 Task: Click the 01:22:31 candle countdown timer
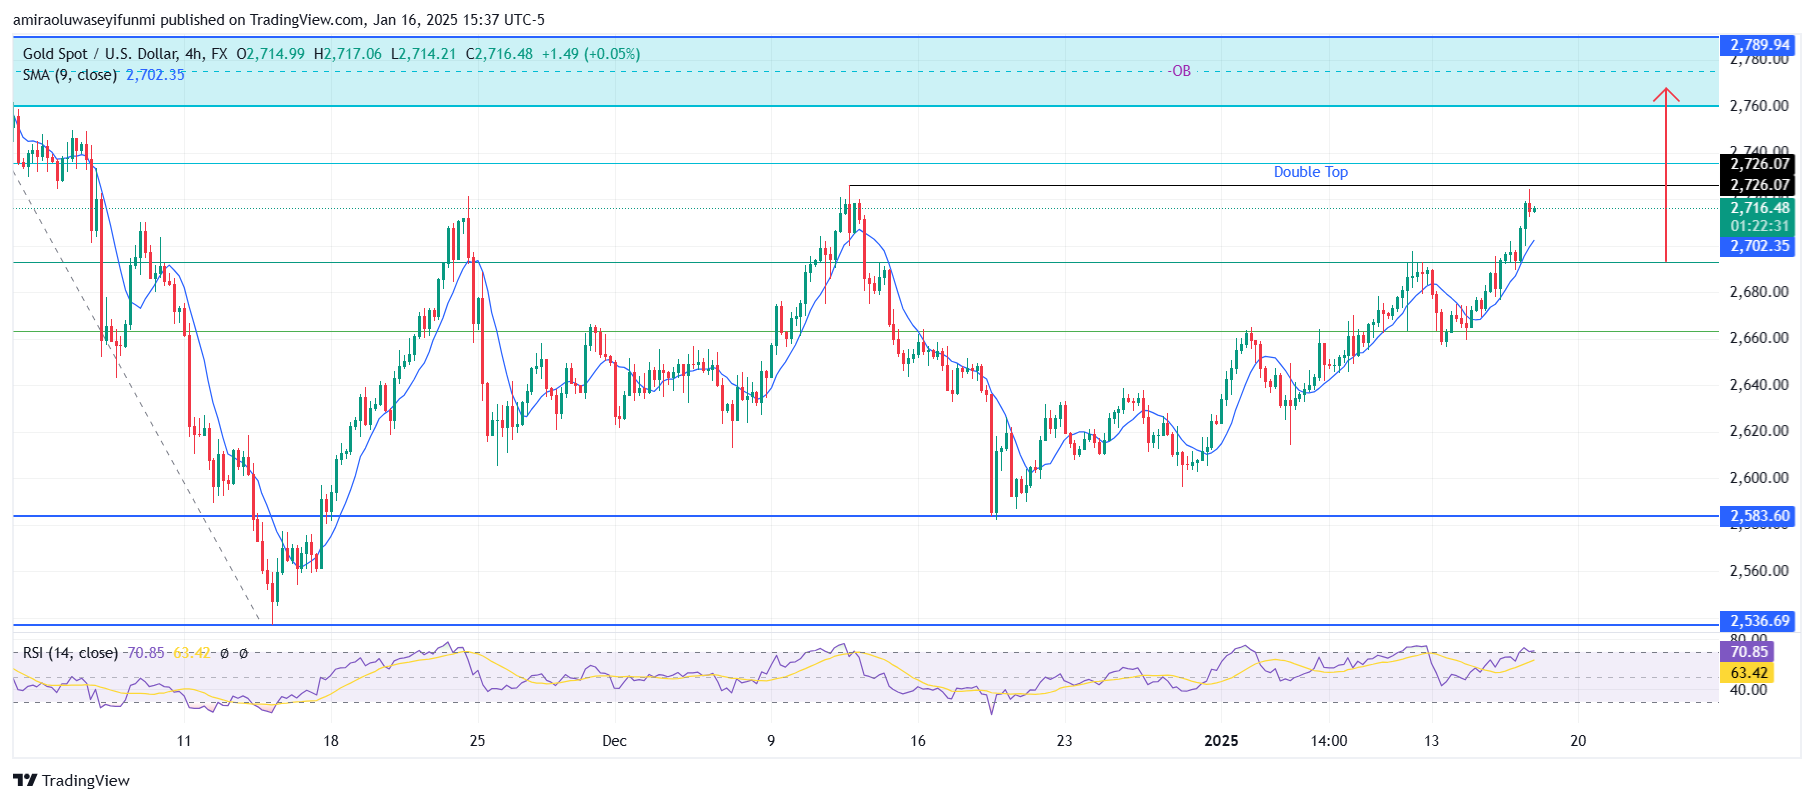pos(1759,226)
